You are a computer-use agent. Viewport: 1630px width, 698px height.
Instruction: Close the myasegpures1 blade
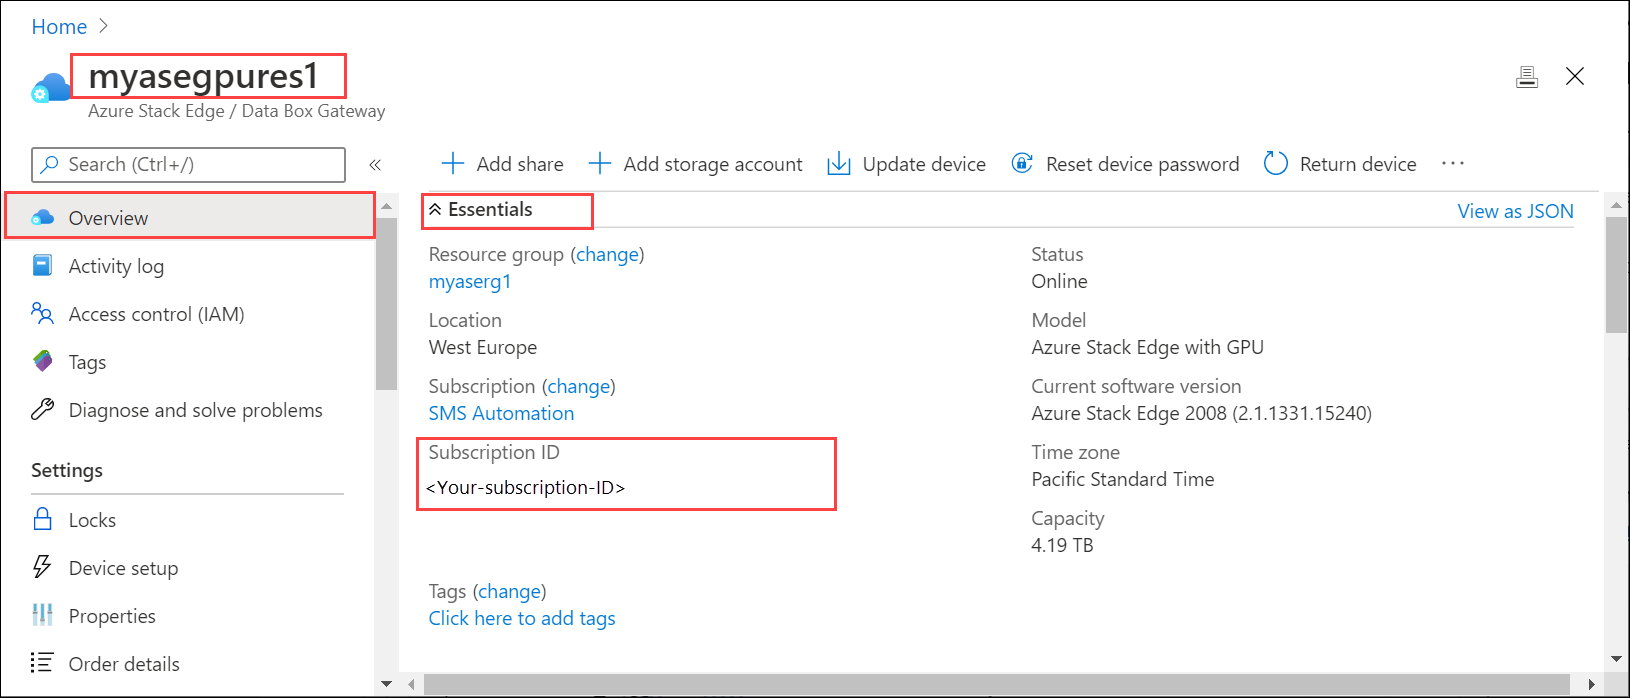[x=1575, y=76]
